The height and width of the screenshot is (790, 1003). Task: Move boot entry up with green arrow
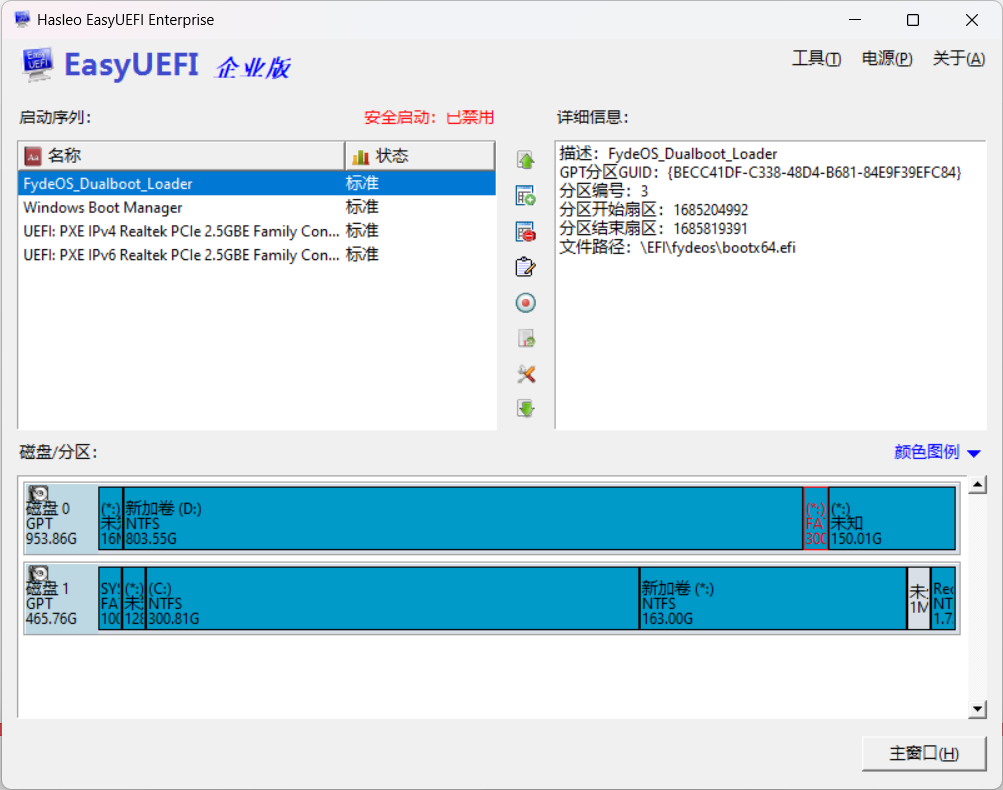[x=526, y=160]
